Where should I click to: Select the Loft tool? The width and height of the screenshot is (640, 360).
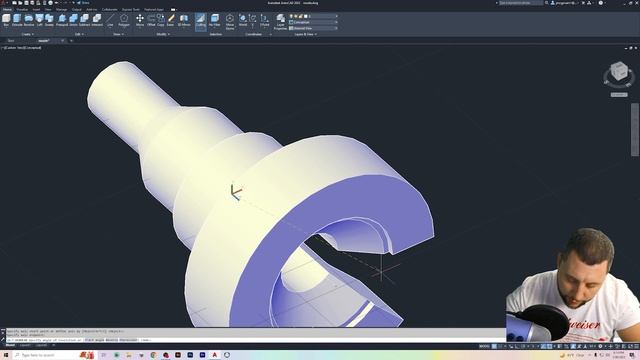[39, 20]
